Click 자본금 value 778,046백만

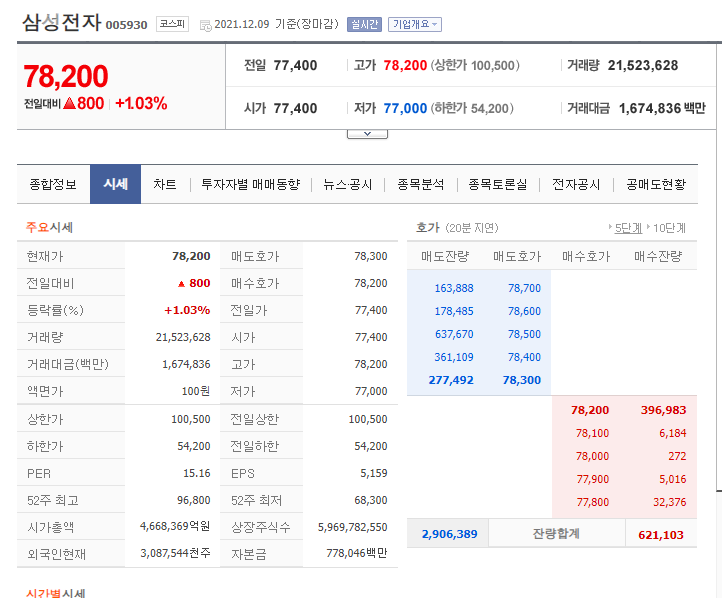pyautogui.click(x=356, y=553)
